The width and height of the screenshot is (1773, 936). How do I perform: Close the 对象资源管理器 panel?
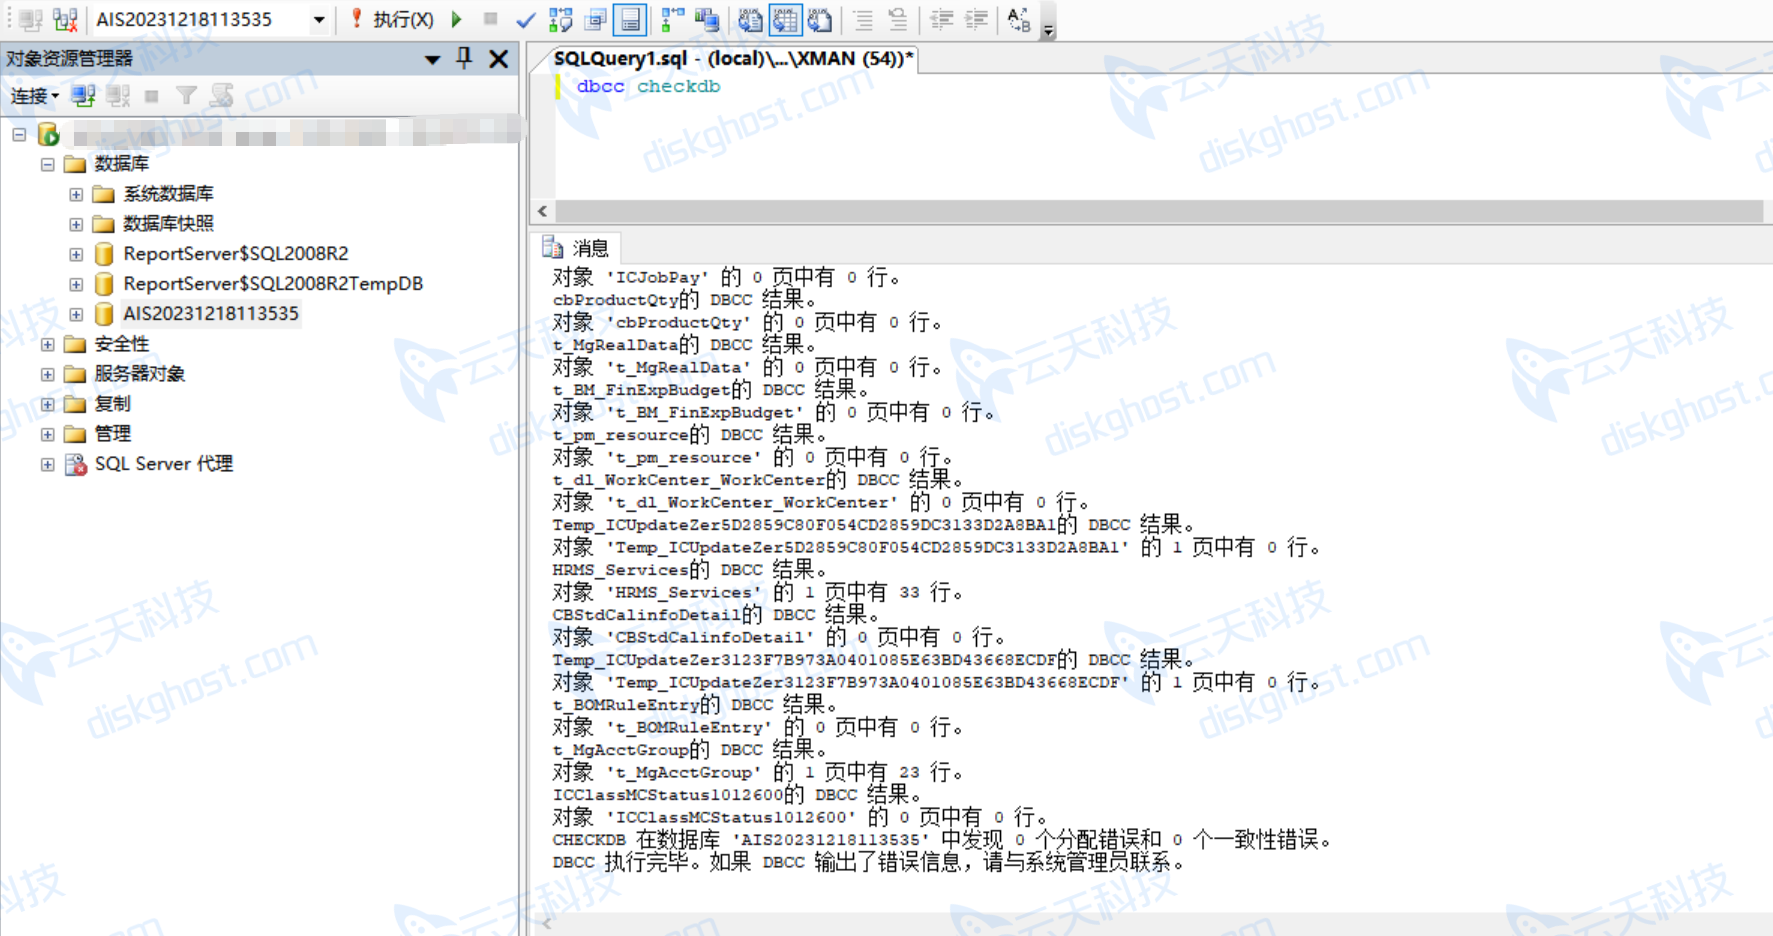[498, 59]
